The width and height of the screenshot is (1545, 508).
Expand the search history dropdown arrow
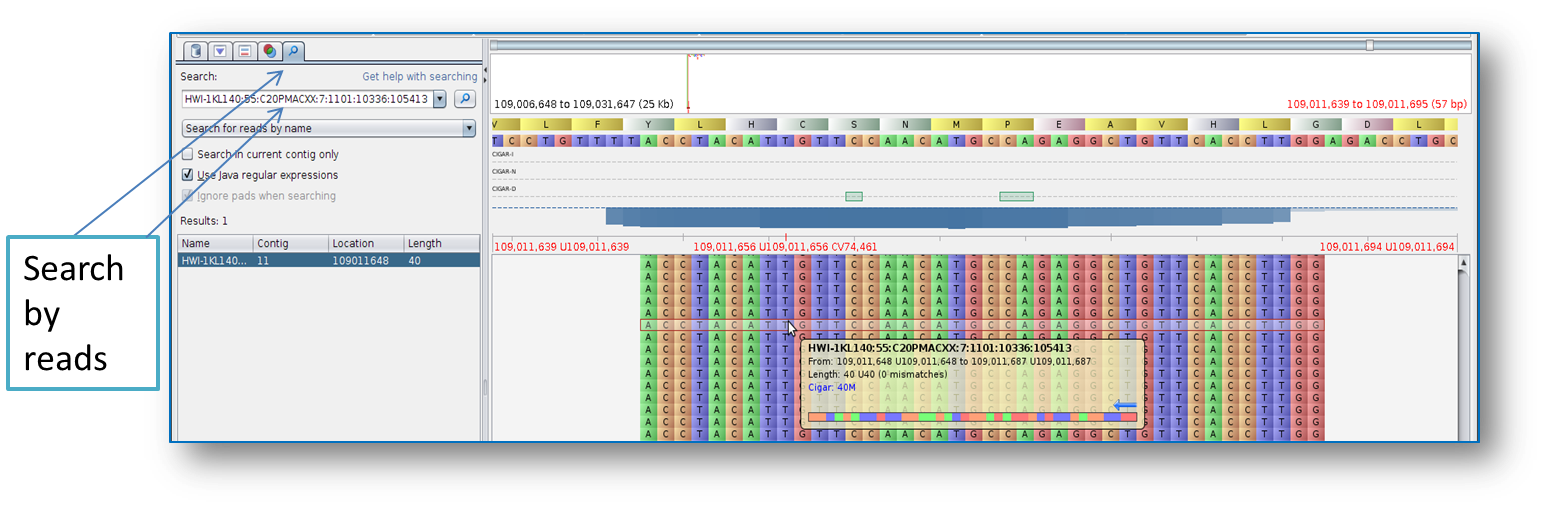439,99
